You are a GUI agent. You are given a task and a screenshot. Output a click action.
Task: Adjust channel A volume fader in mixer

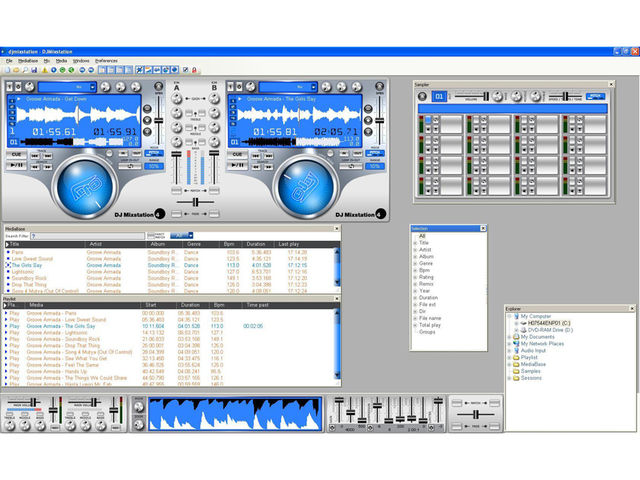click(176, 154)
